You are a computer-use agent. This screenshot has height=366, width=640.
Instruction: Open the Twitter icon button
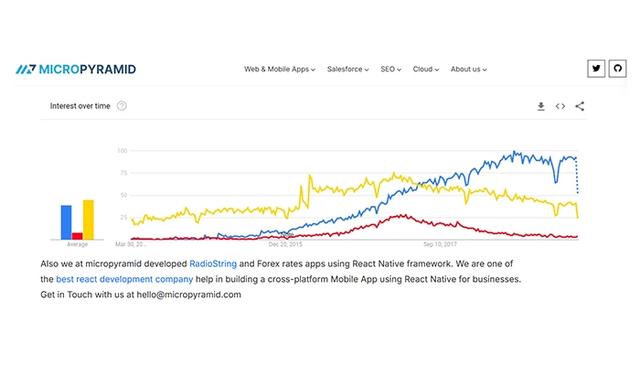(596, 69)
